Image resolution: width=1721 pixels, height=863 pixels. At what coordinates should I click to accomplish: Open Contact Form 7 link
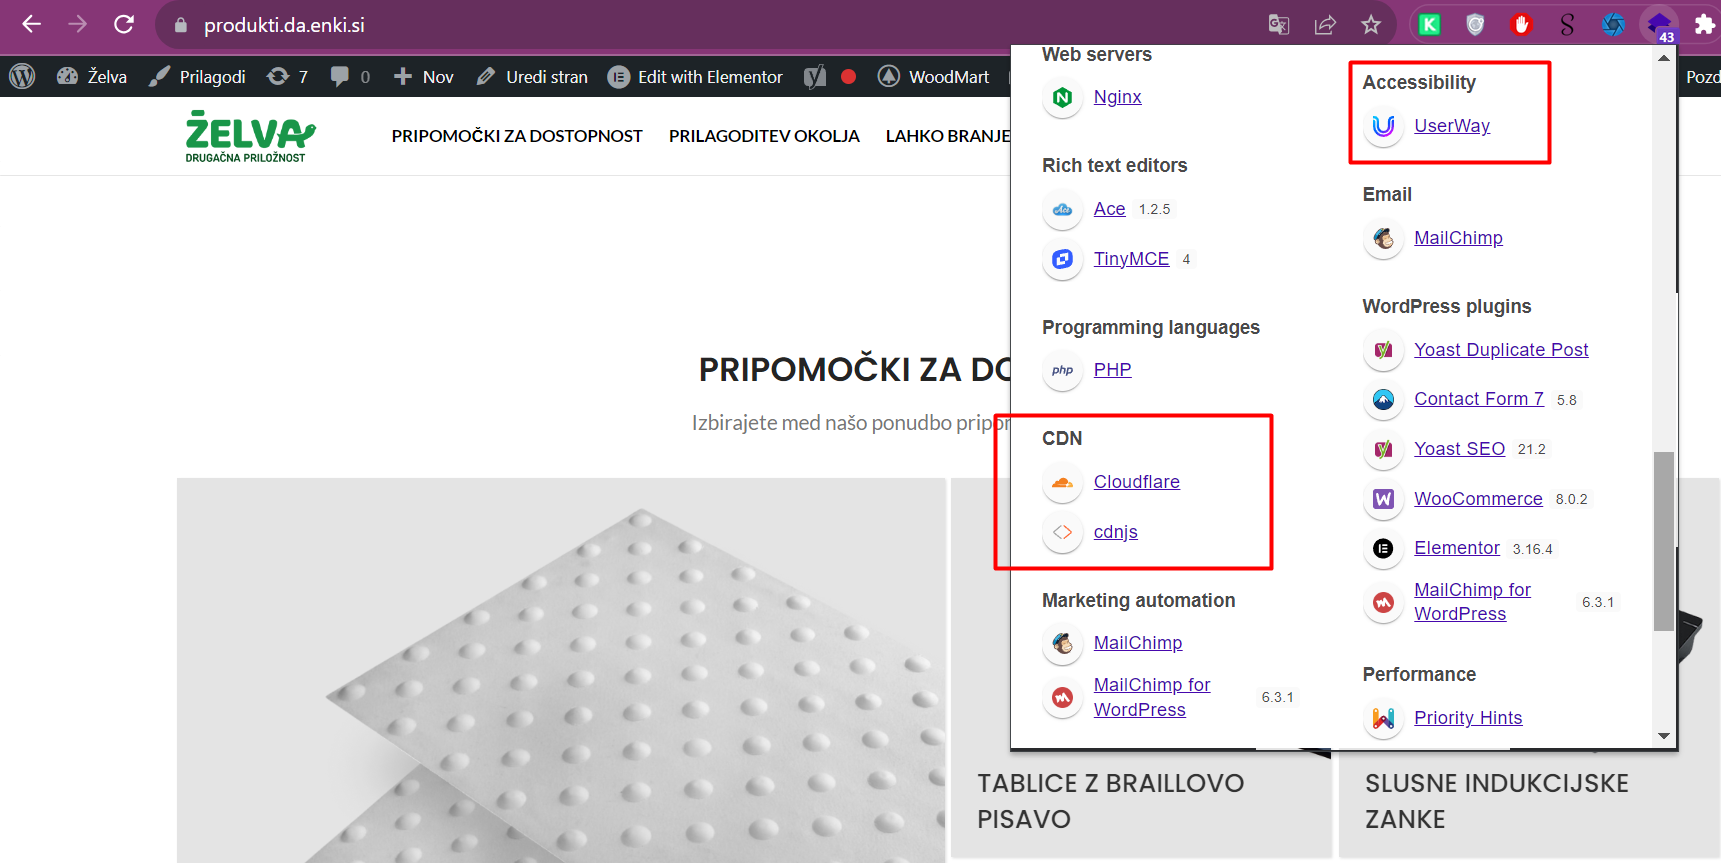pos(1478,399)
